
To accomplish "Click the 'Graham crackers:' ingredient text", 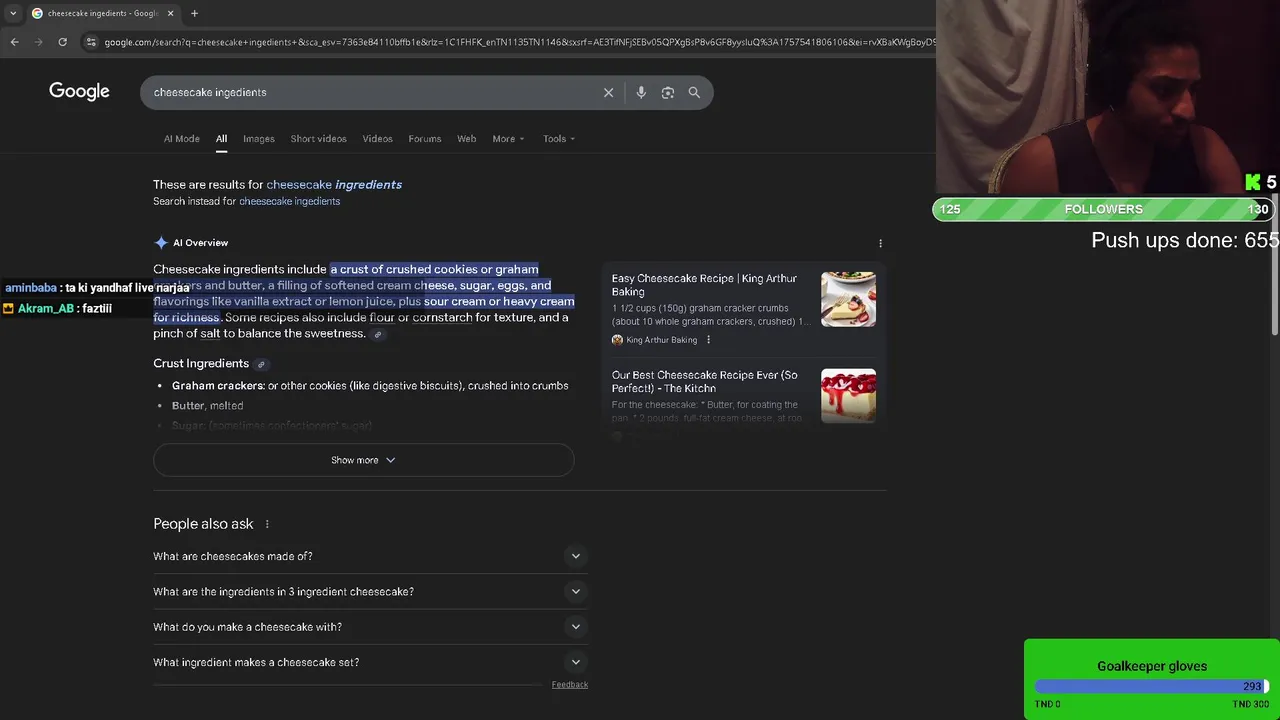I will 218,386.
